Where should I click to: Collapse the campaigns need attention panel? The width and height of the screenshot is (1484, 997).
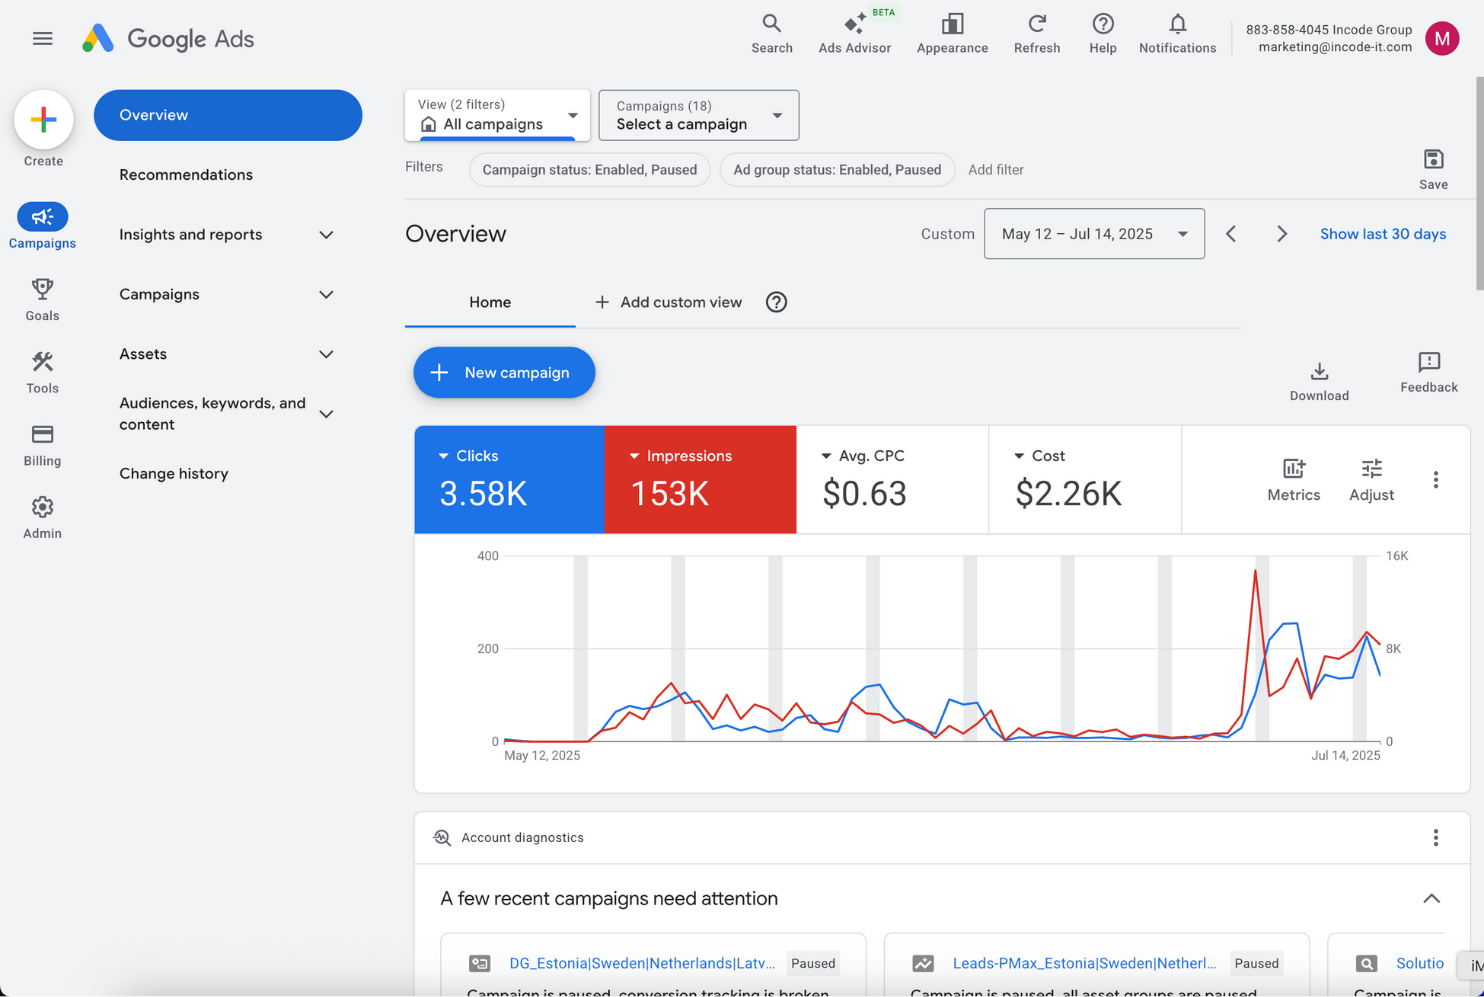click(1431, 898)
